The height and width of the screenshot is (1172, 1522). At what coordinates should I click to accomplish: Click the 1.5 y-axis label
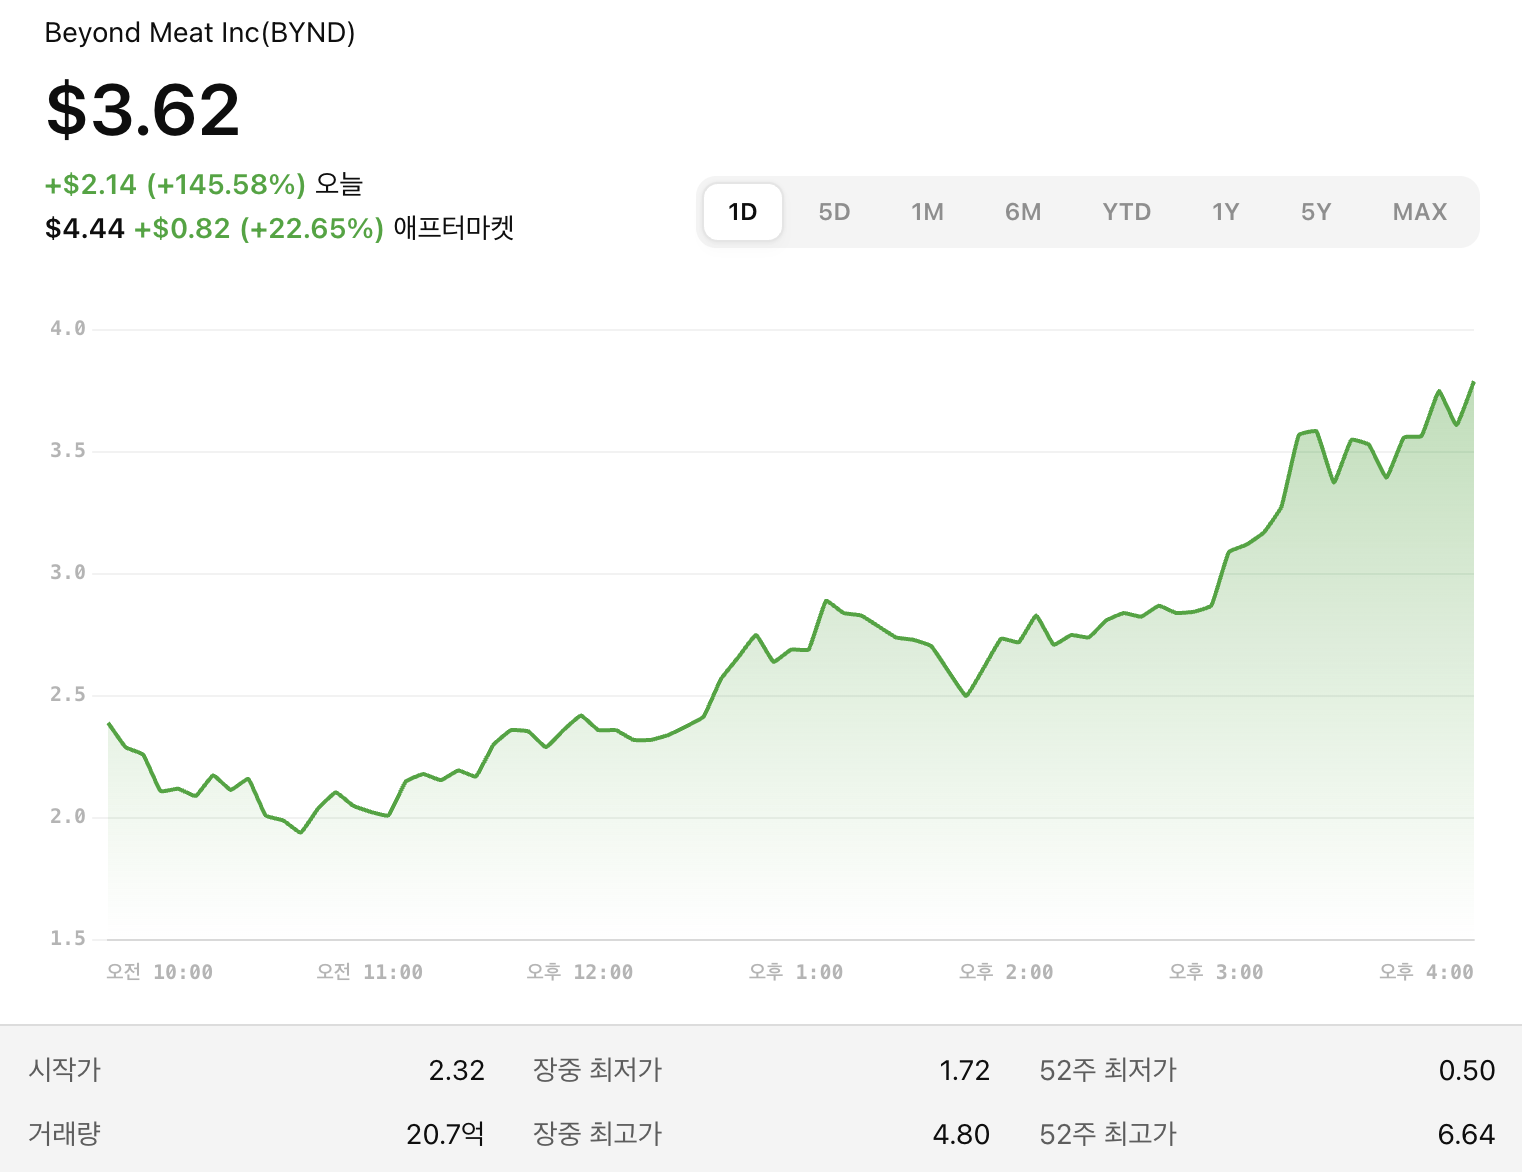68,939
